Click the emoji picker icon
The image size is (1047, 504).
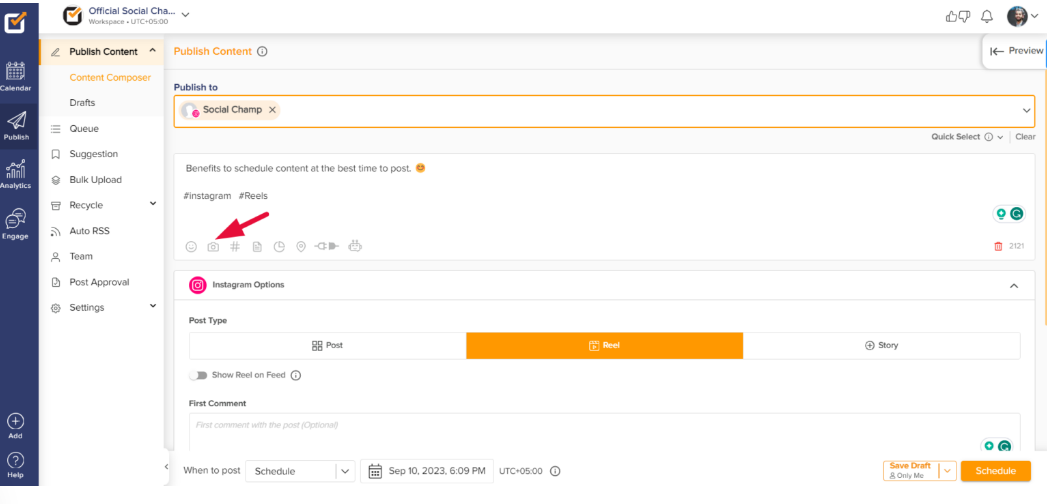pyautogui.click(x=191, y=247)
